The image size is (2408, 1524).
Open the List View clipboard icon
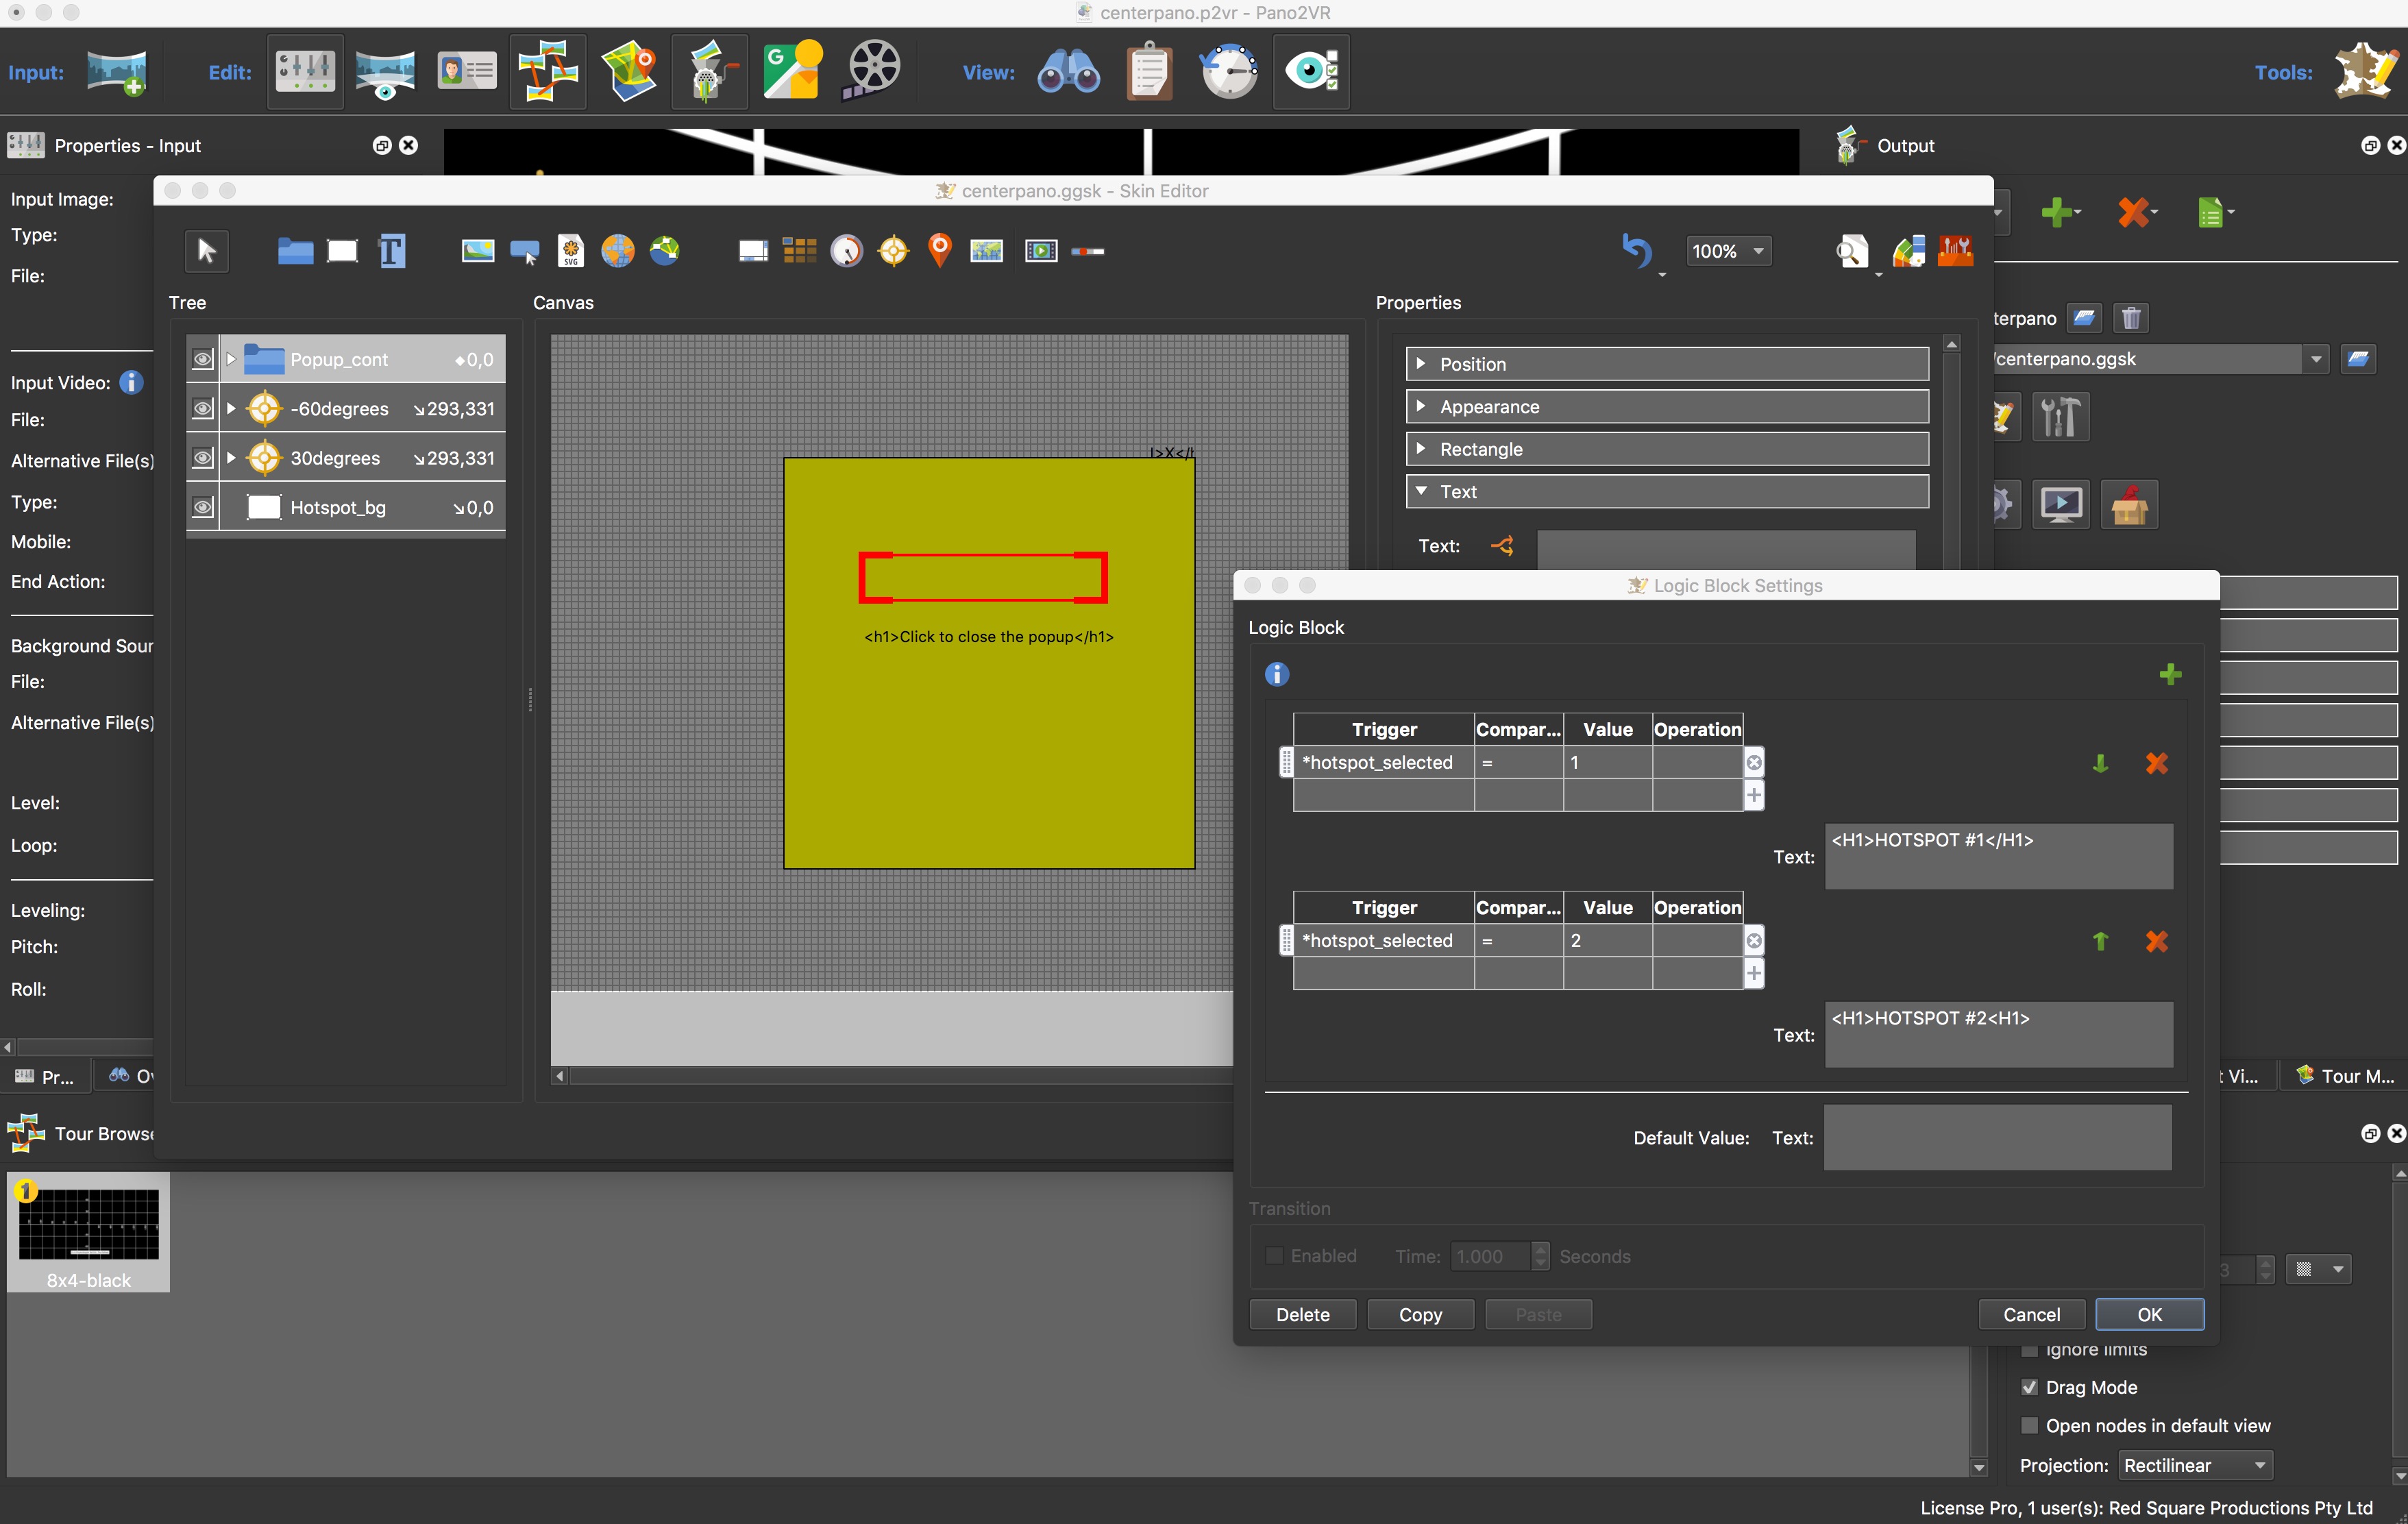[x=1149, y=72]
